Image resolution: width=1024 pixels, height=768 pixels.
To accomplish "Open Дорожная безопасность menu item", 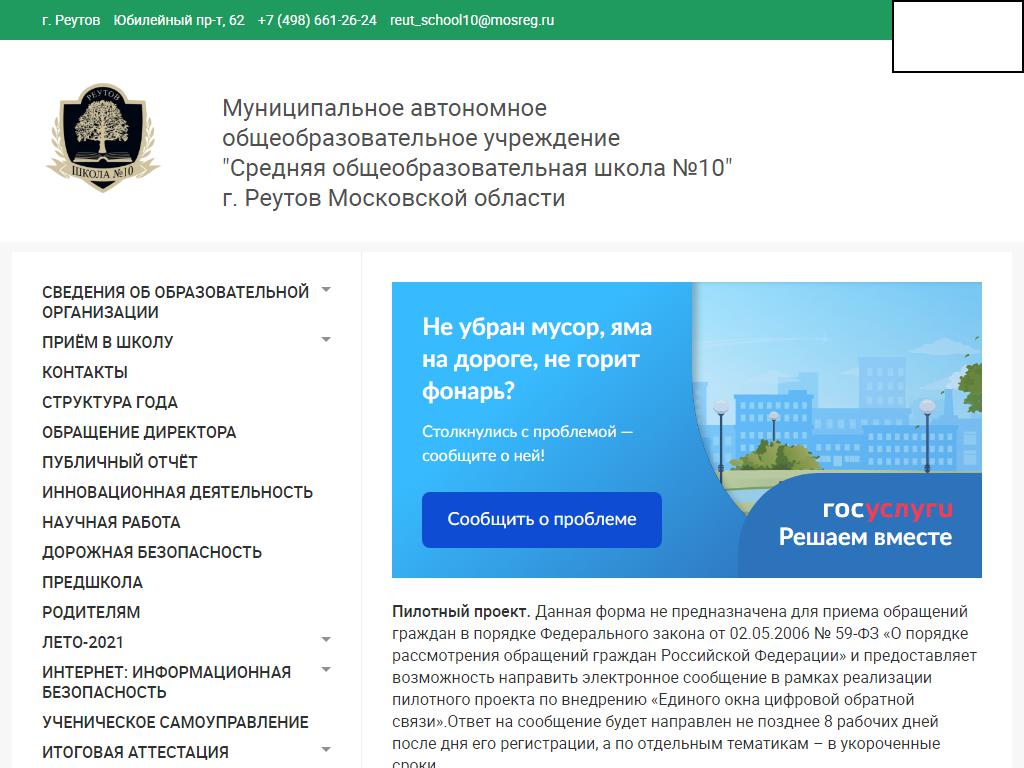I will tap(152, 552).
